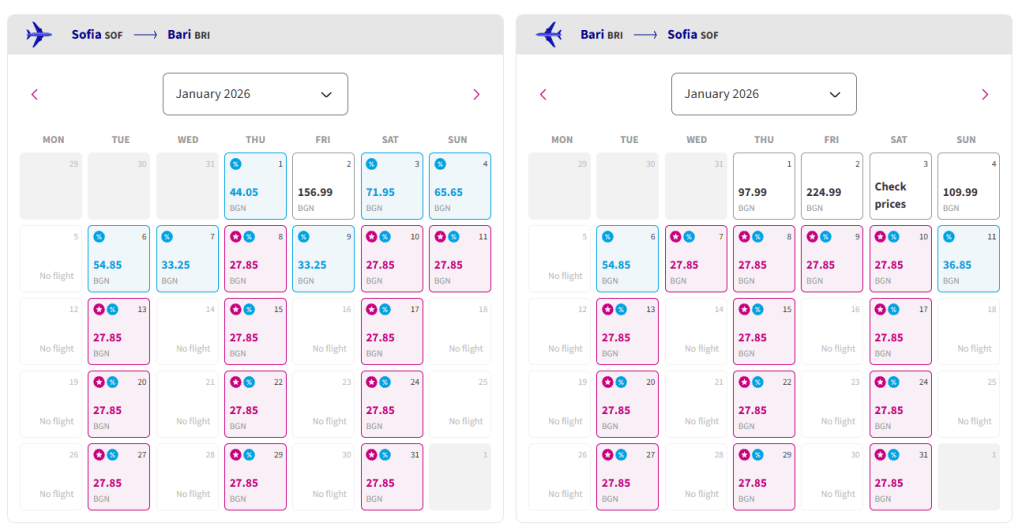Click discount percent icon on outbound January 1

pos(236,164)
